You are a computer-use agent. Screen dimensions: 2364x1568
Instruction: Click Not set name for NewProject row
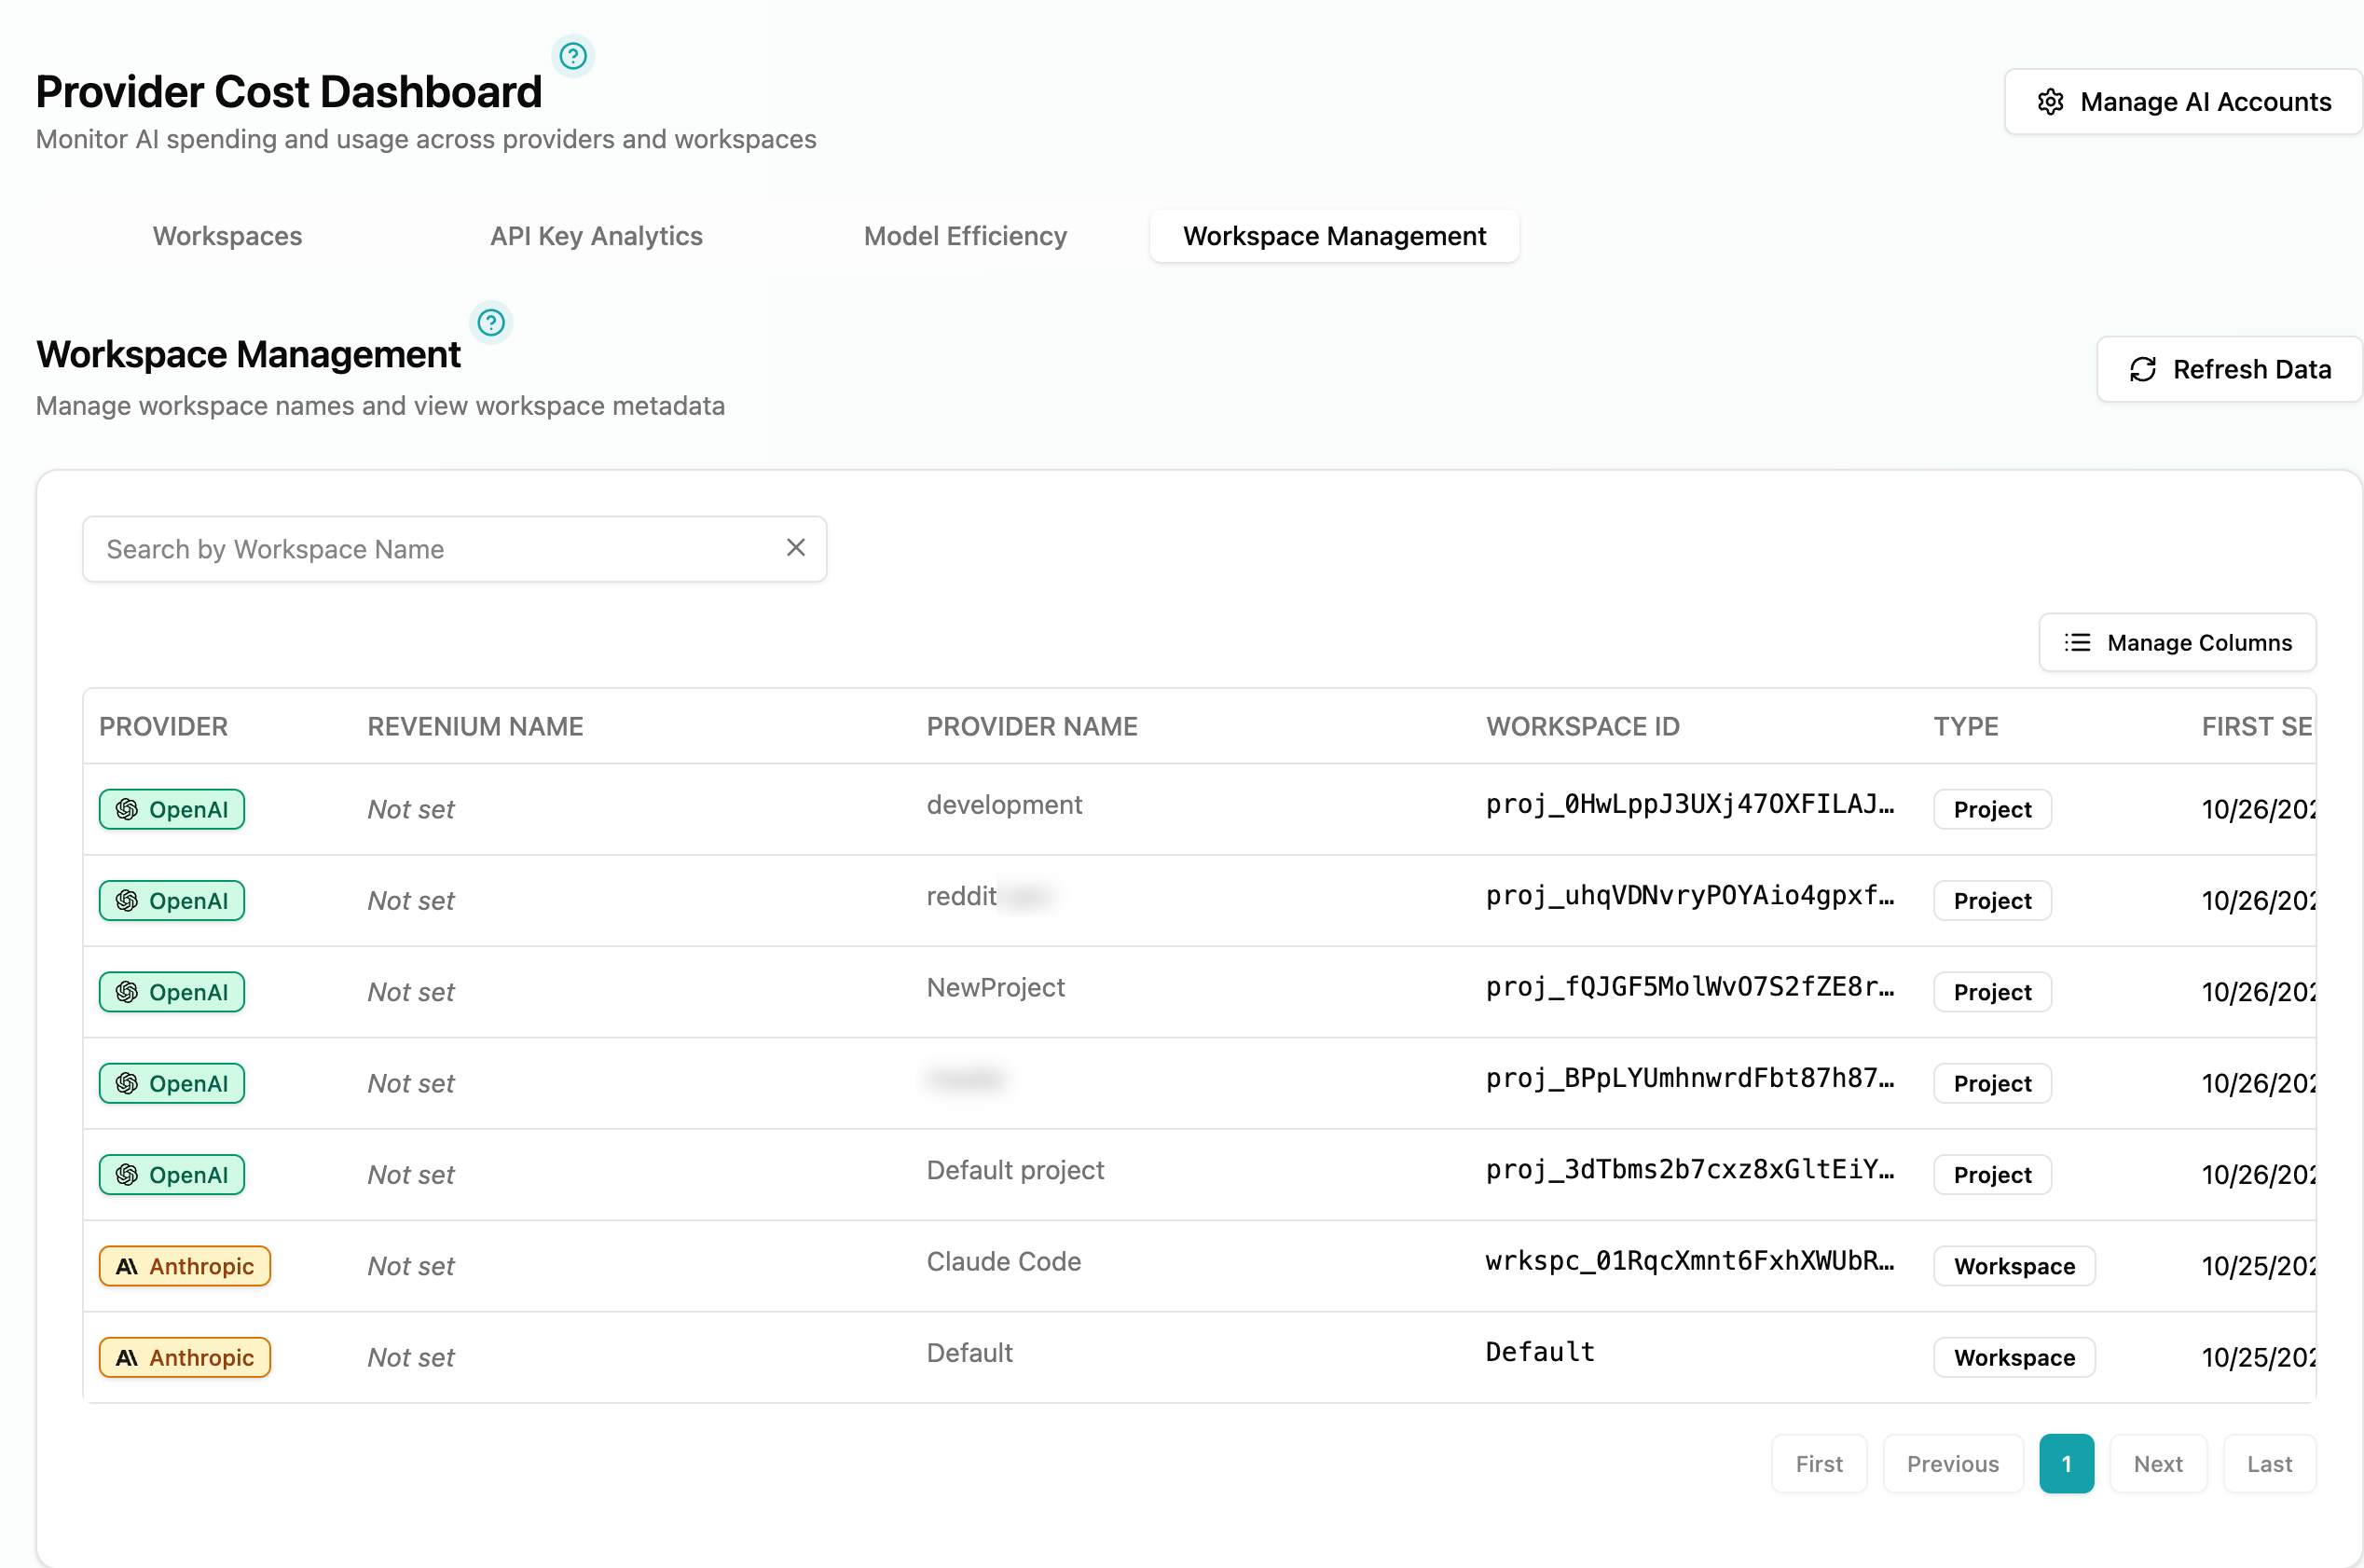tap(410, 992)
